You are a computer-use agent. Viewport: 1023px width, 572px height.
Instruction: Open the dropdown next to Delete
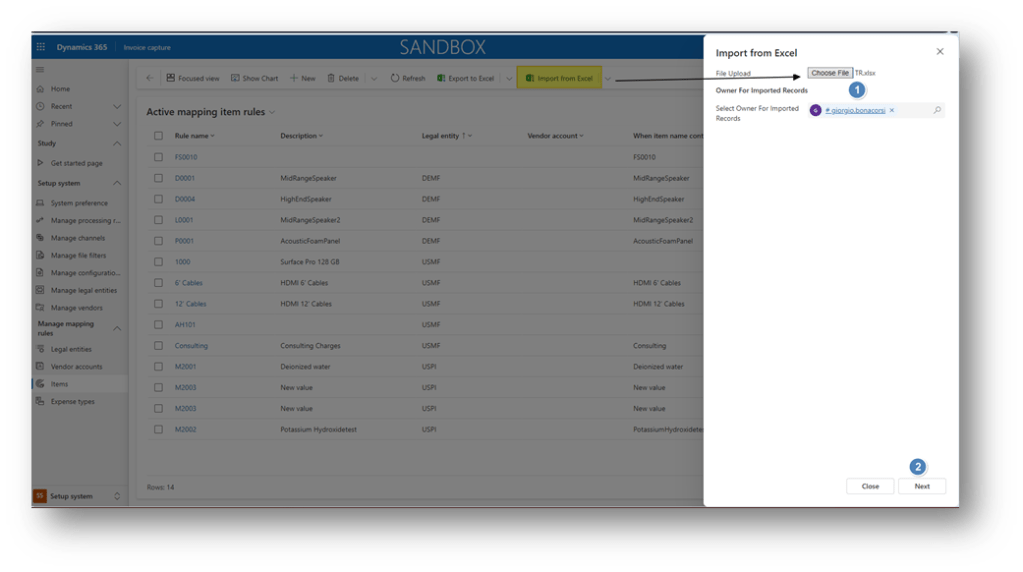tap(374, 79)
